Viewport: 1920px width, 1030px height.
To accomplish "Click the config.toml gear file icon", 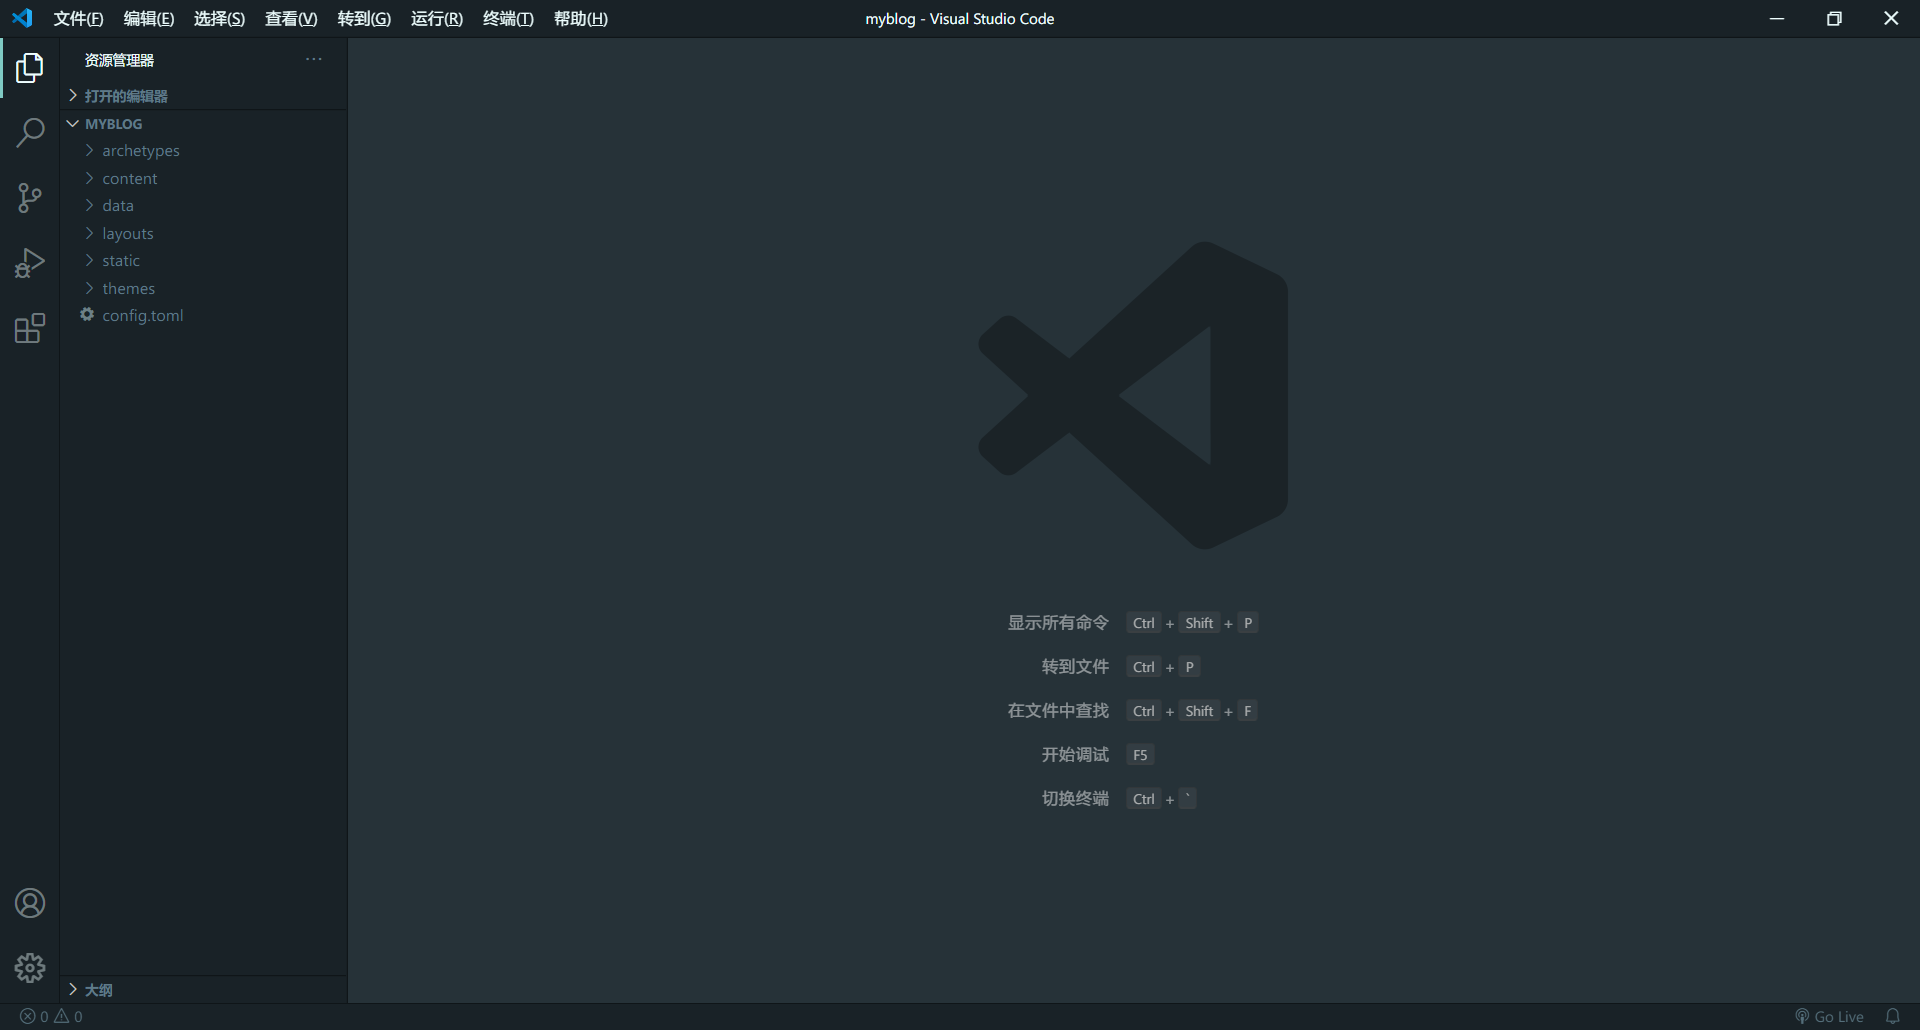I will pyautogui.click(x=87, y=315).
